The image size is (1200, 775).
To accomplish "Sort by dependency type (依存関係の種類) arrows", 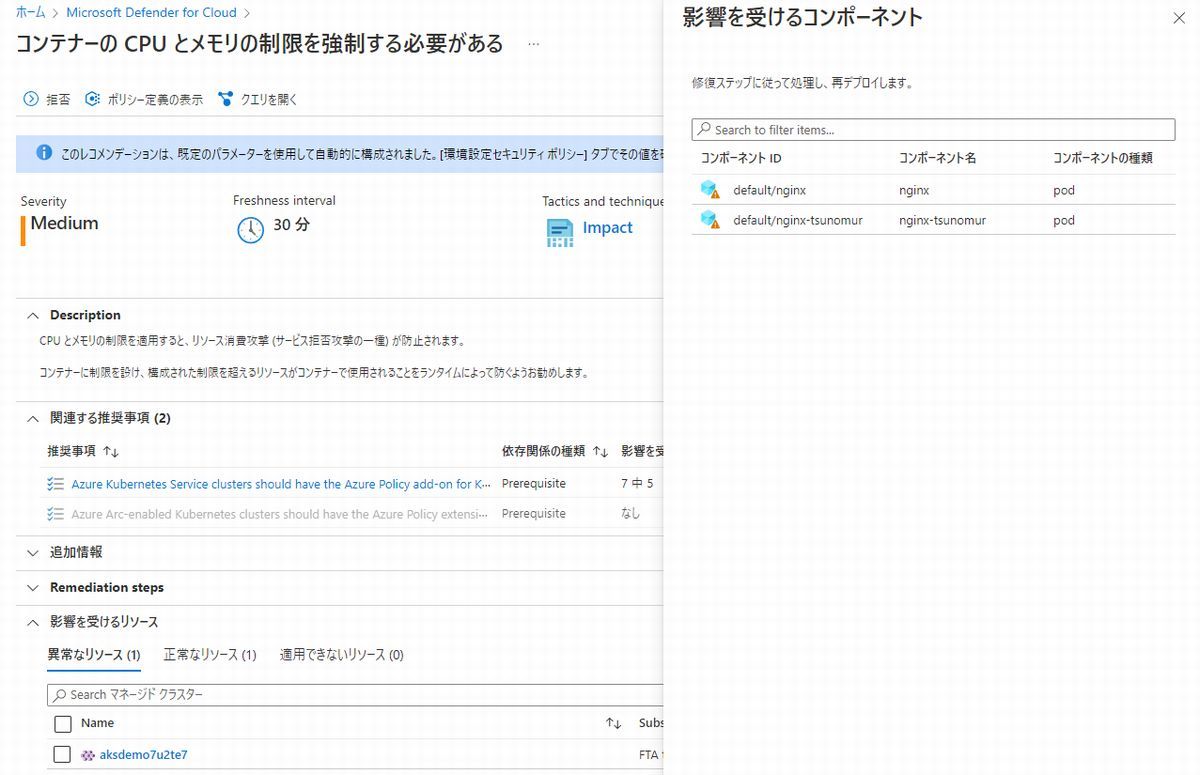I will [600, 452].
